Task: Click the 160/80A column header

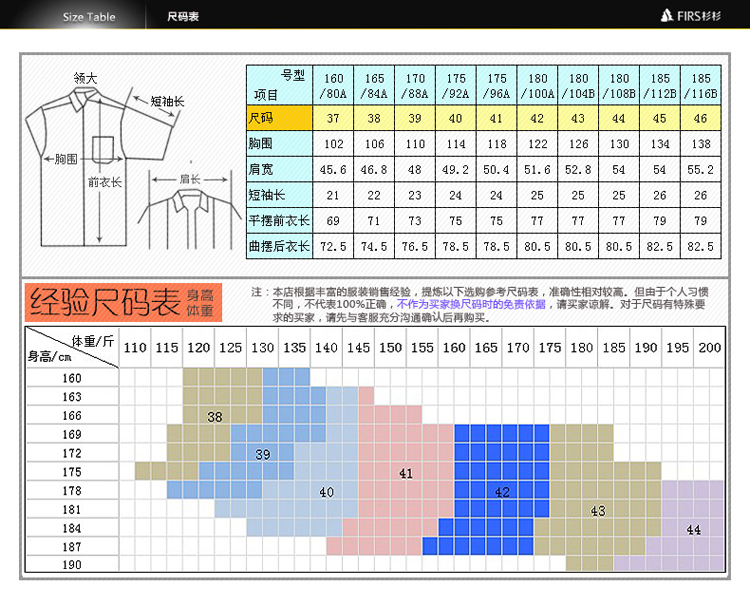Action: [333, 85]
